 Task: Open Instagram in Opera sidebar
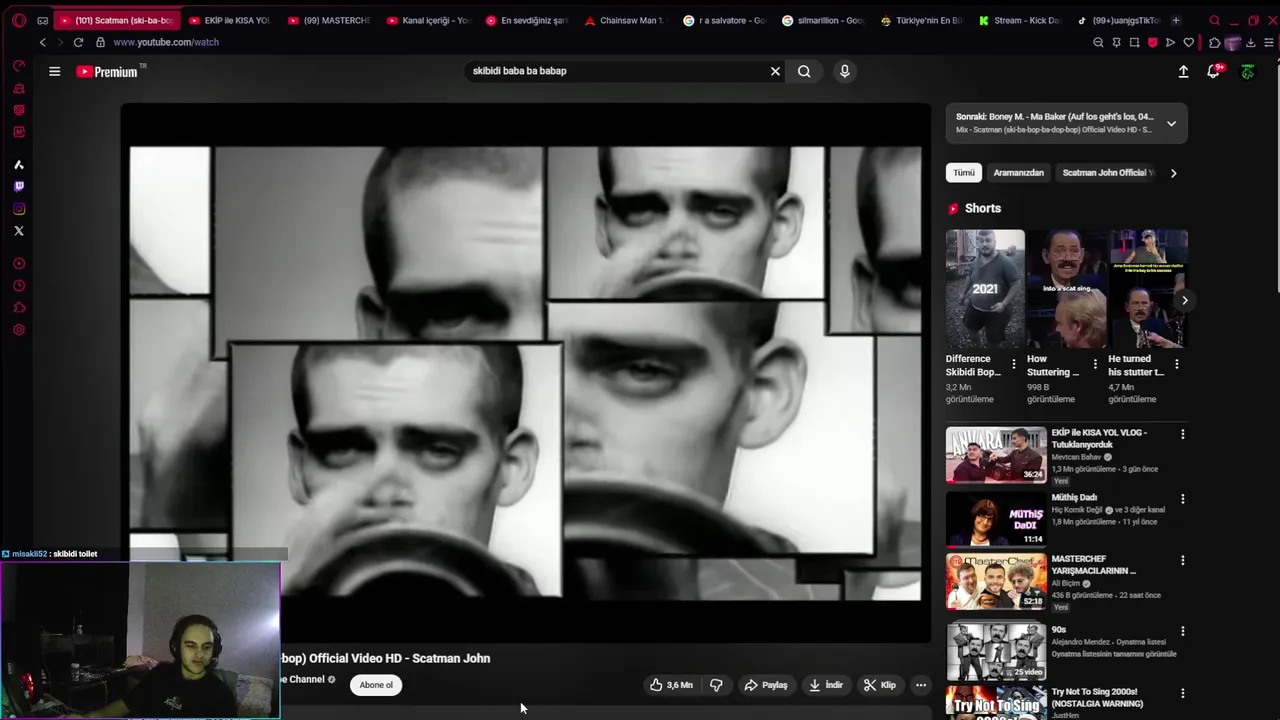(x=19, y=209)
